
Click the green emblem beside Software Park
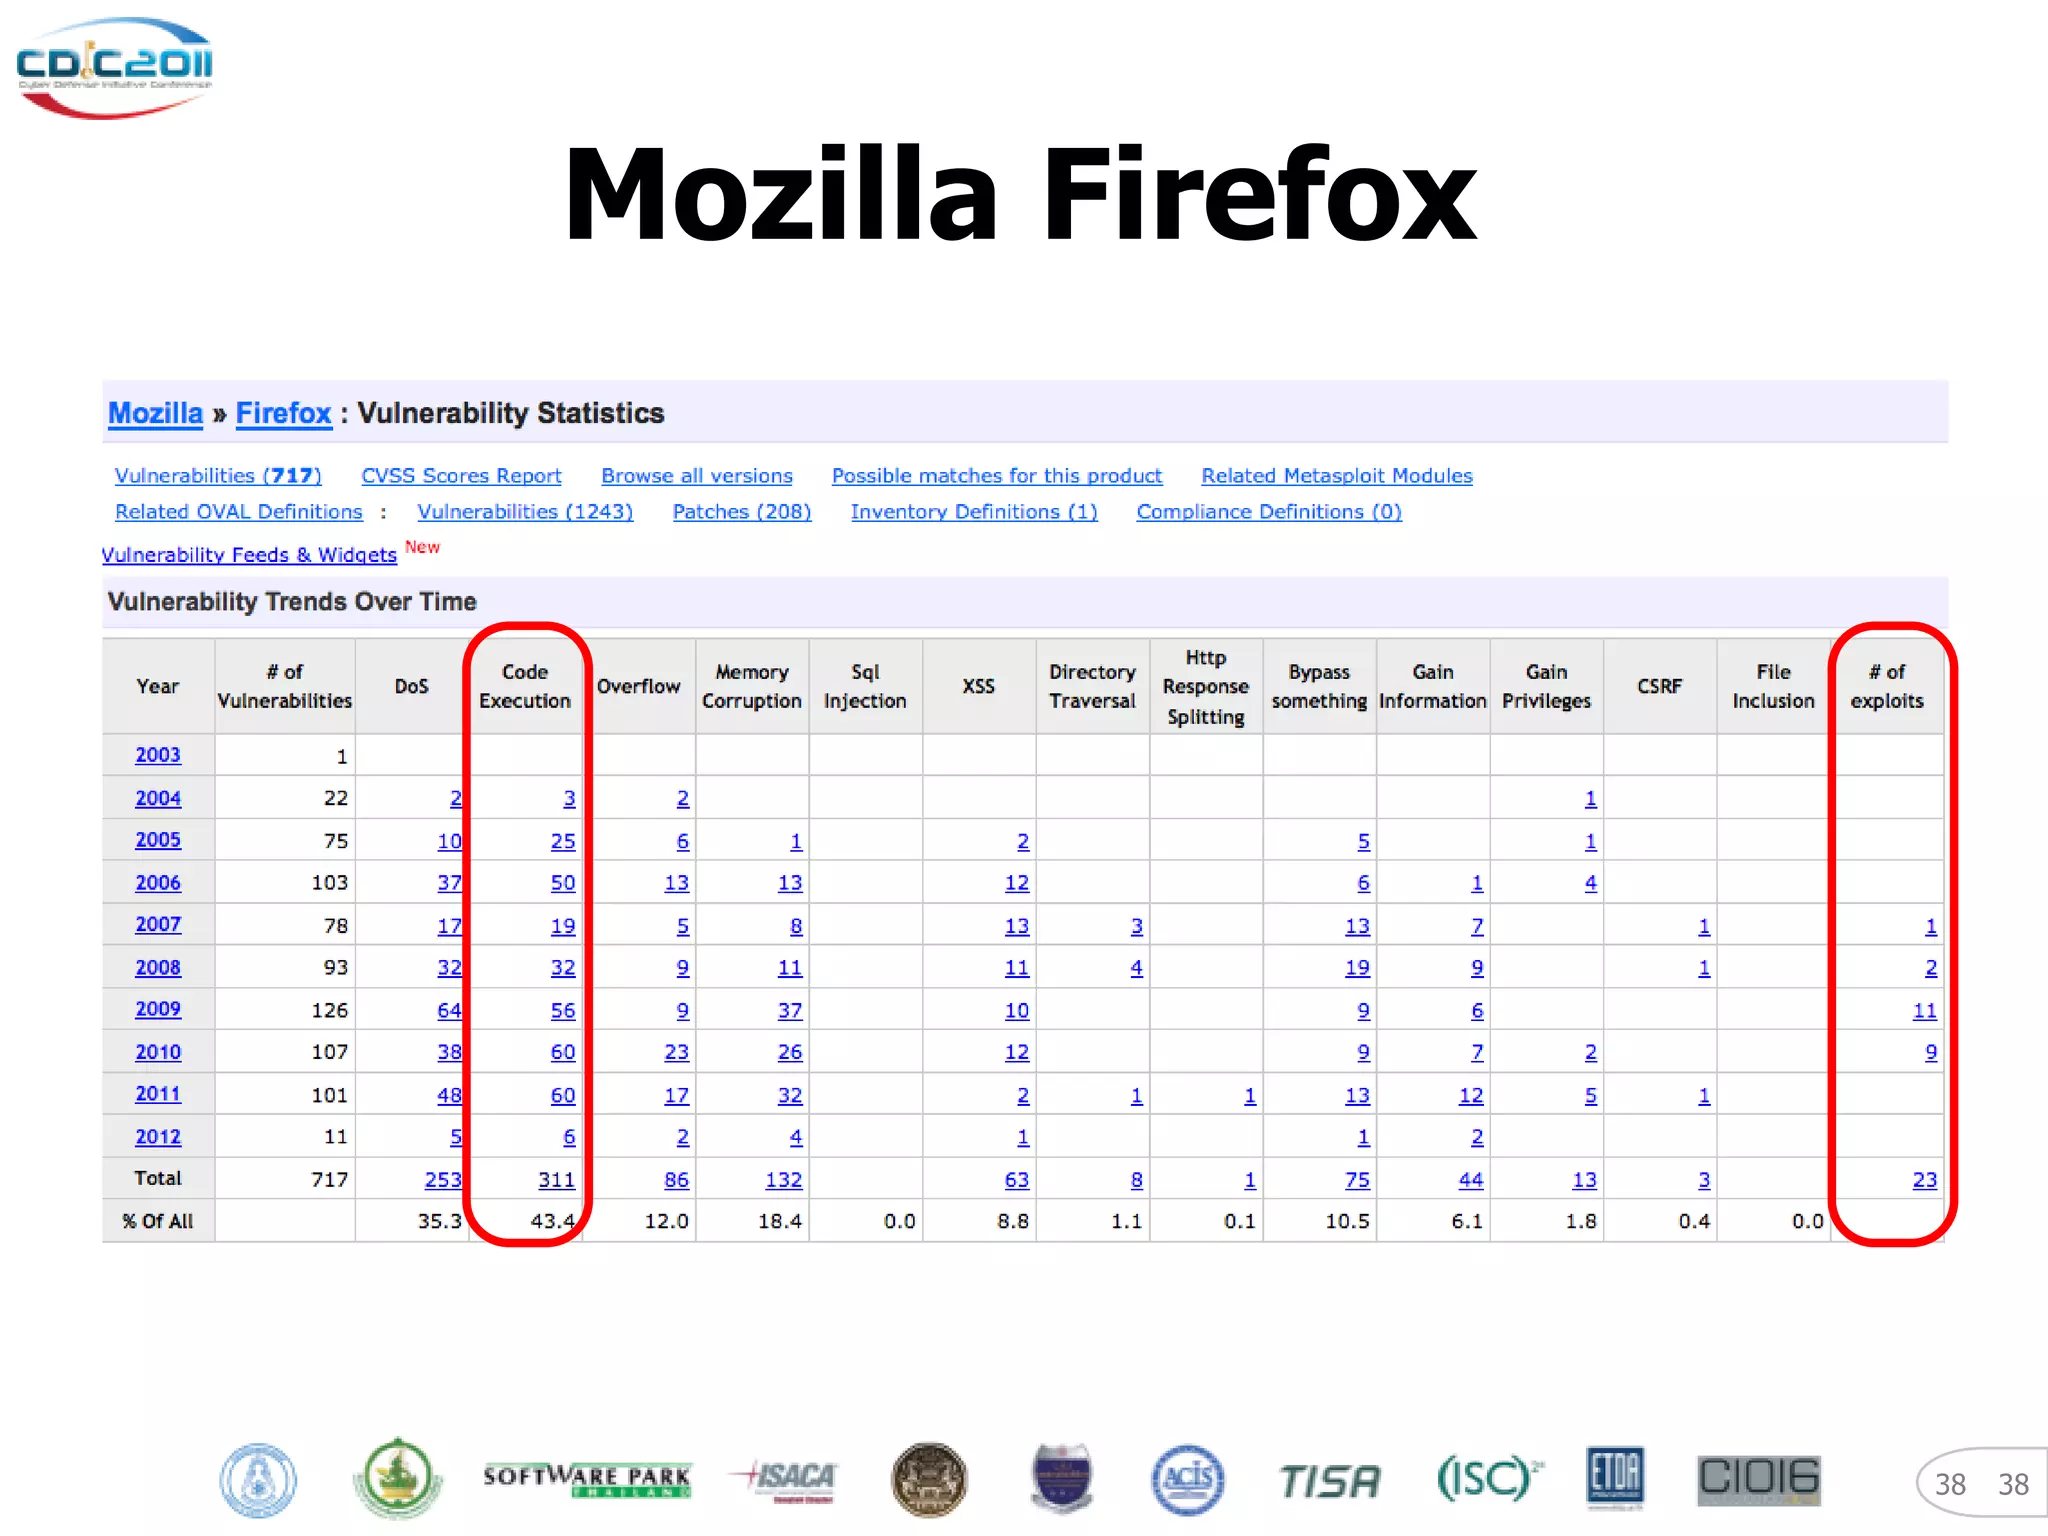pos(398,1479)
